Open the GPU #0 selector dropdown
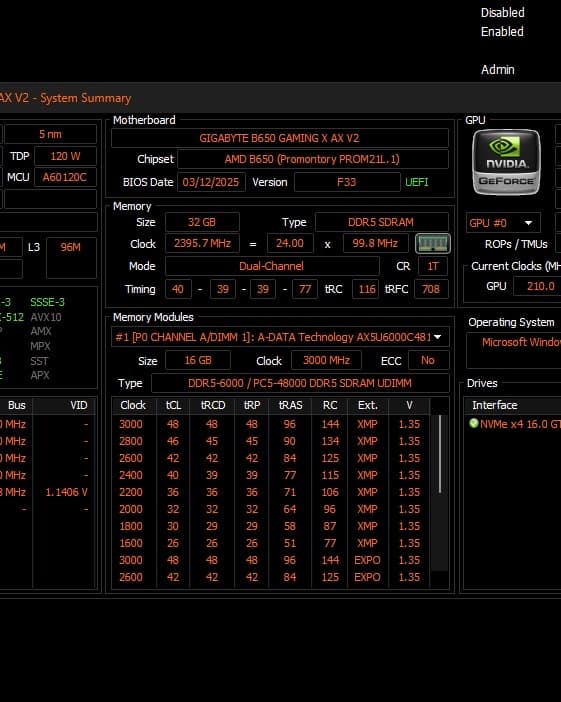Image resolution: width=561 pixels, height=702 pixels. (x=503, y=223)
